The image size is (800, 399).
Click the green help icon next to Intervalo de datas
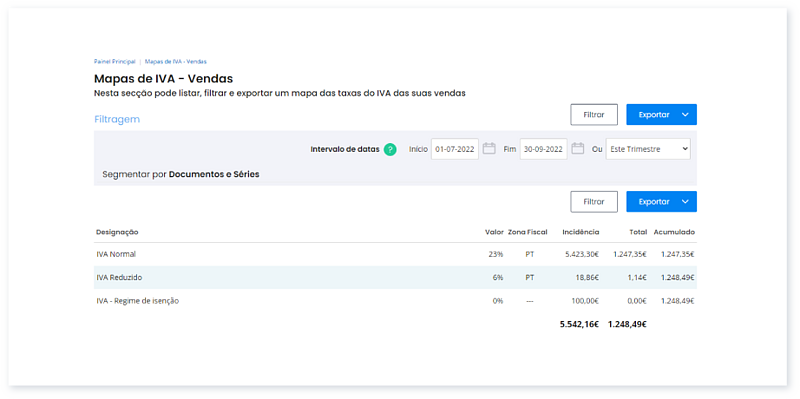coord(390,149)
